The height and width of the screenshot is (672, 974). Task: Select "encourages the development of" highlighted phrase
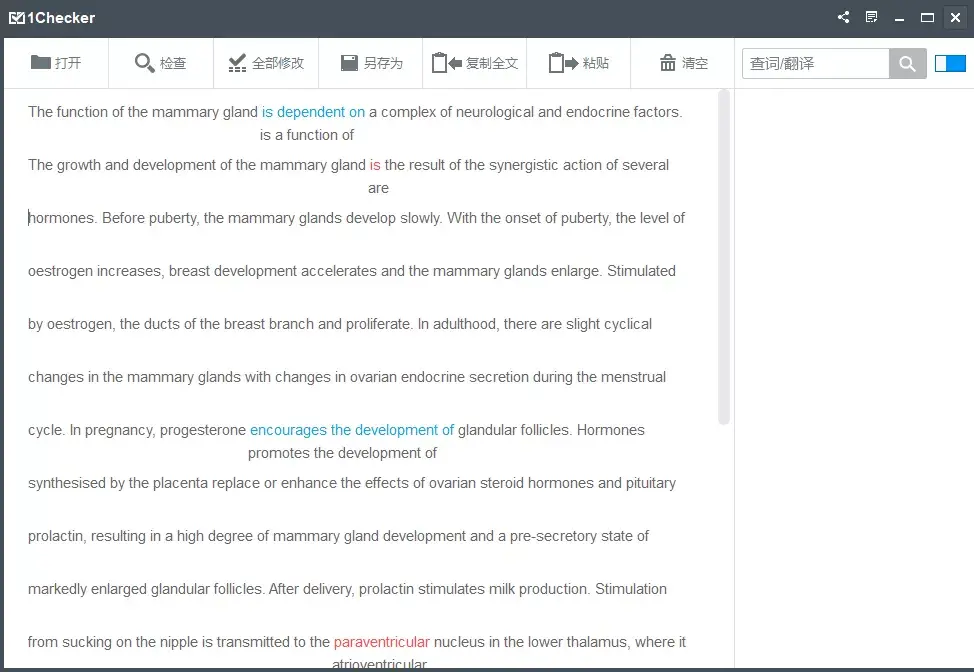[x=352, y=430]
